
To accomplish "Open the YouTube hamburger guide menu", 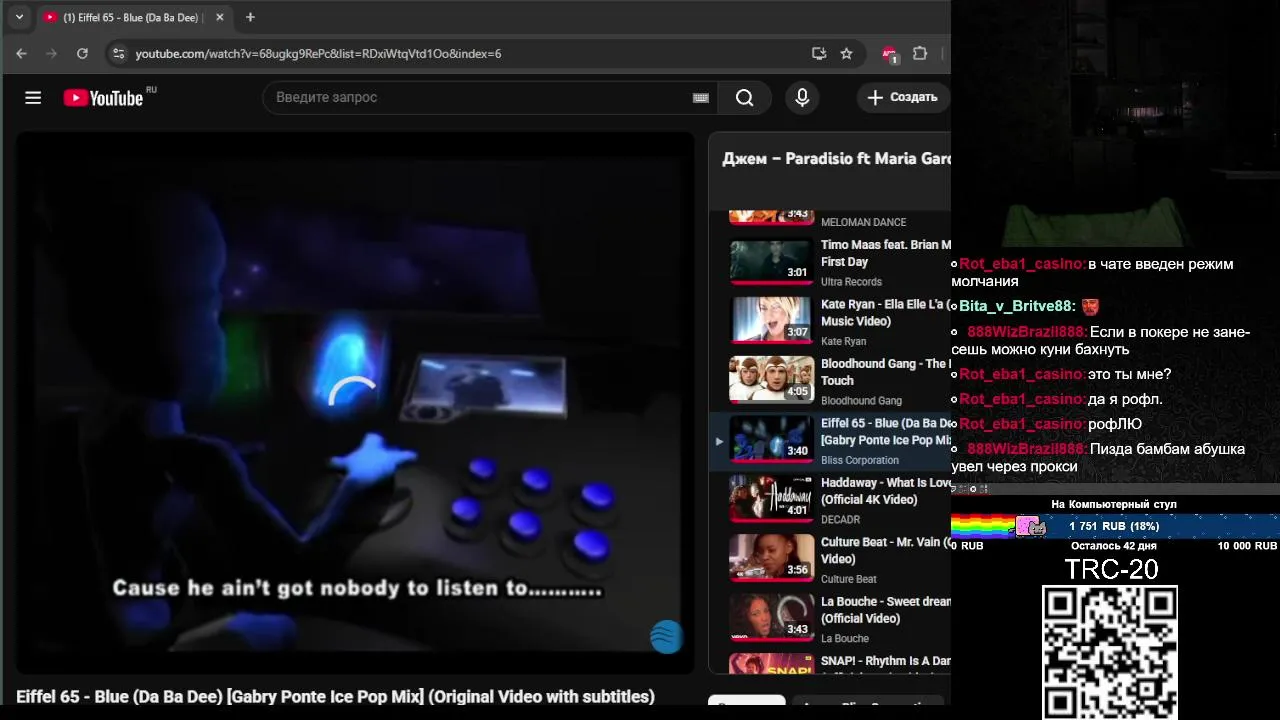I will [33, 97].
